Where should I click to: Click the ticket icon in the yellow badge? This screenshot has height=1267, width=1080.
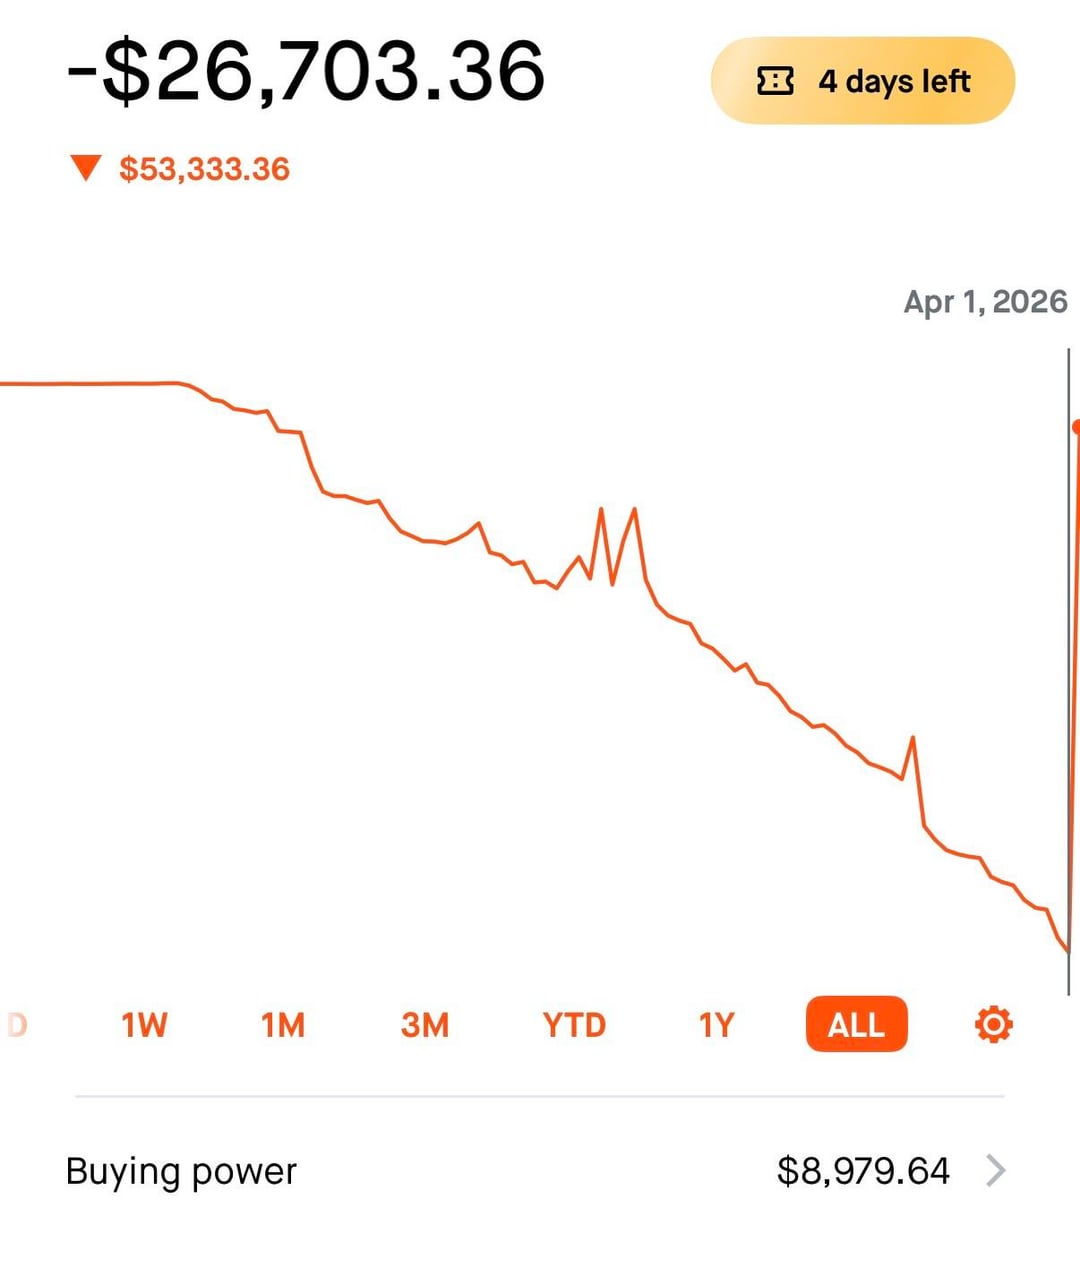pyautogui.click(x=775, y=81)
